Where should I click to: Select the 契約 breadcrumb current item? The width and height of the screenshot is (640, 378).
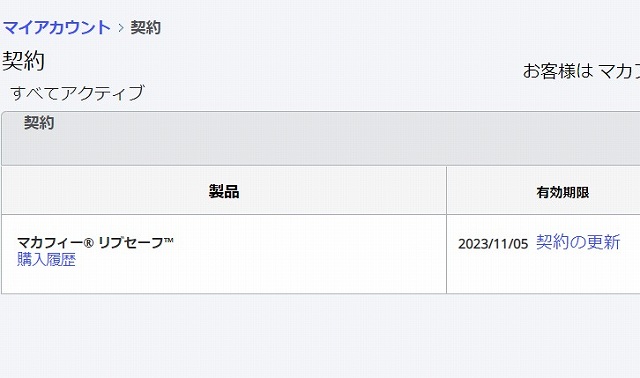(x=146, y=28)
